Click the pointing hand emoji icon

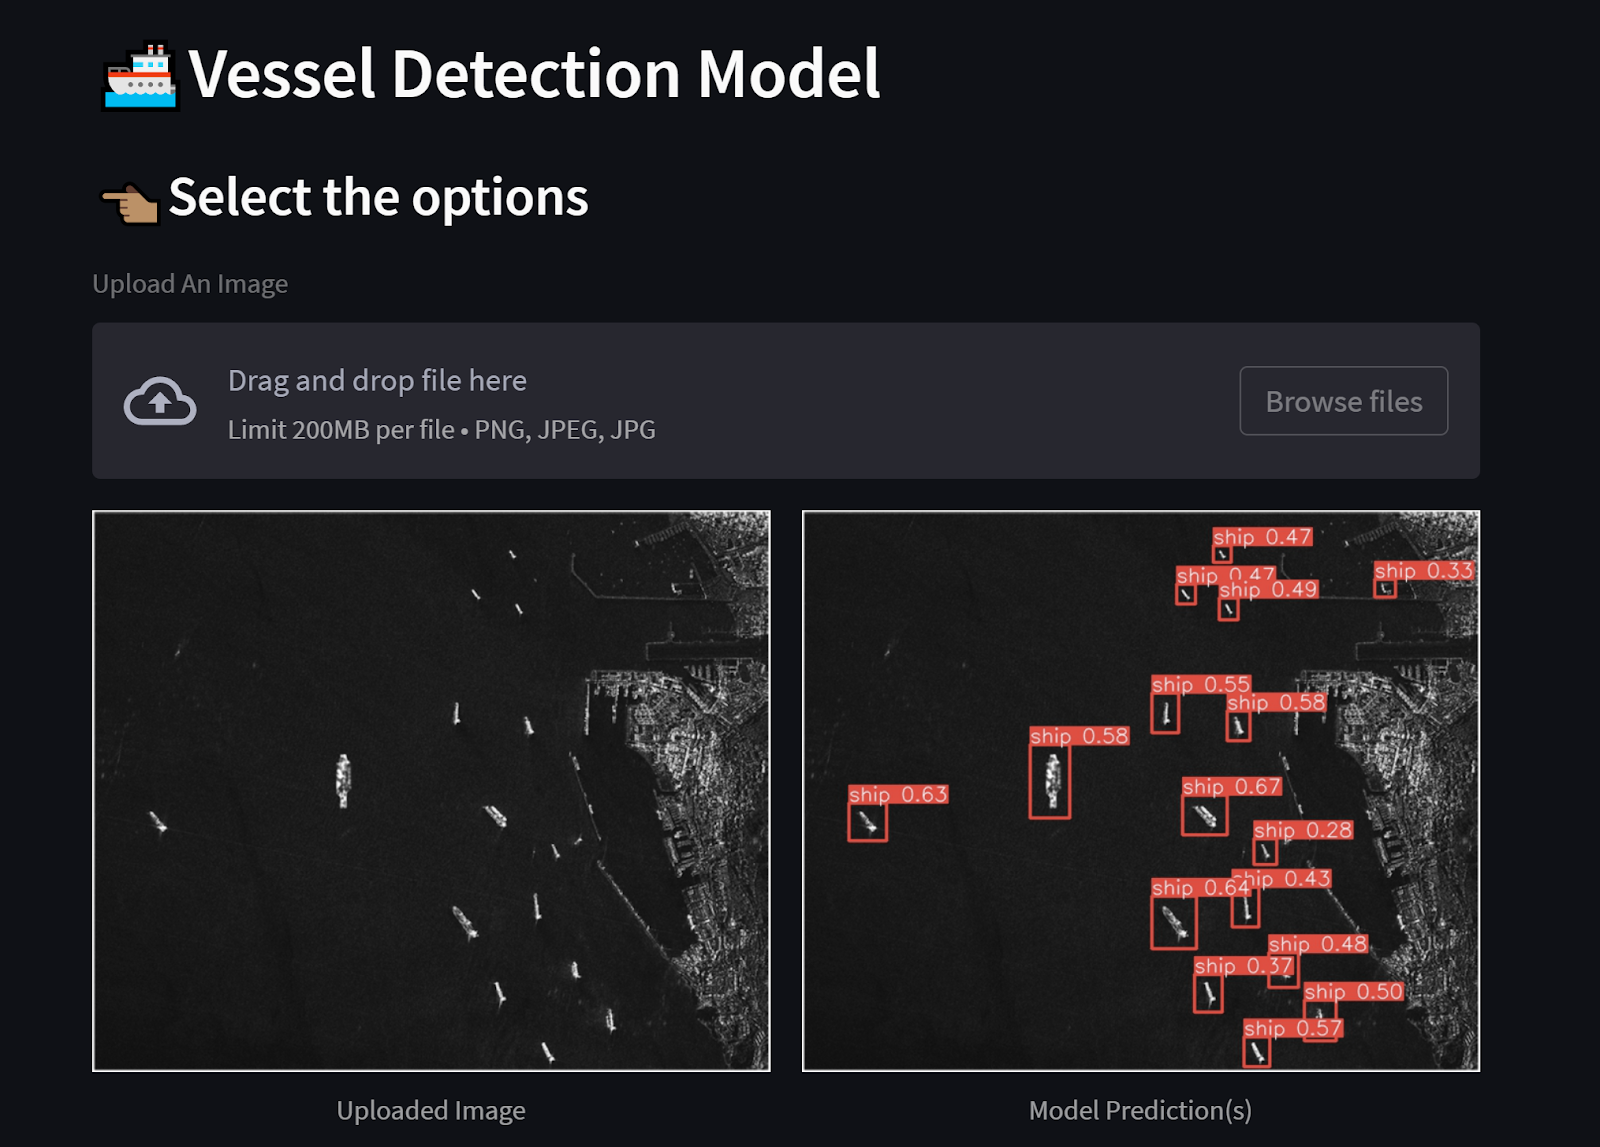tap(130, 202)
